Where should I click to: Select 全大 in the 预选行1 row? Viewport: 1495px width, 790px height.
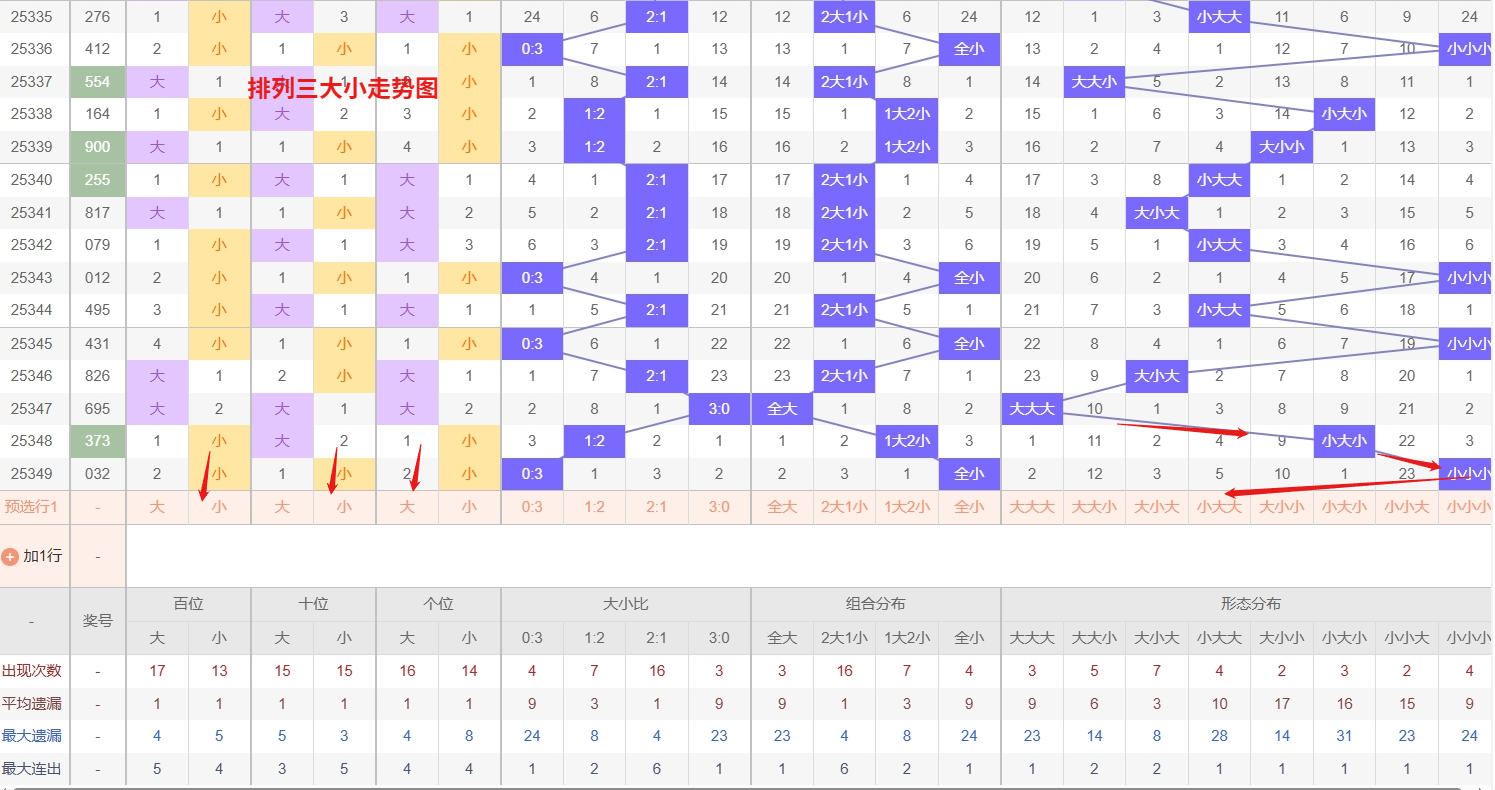coord(782,507)
